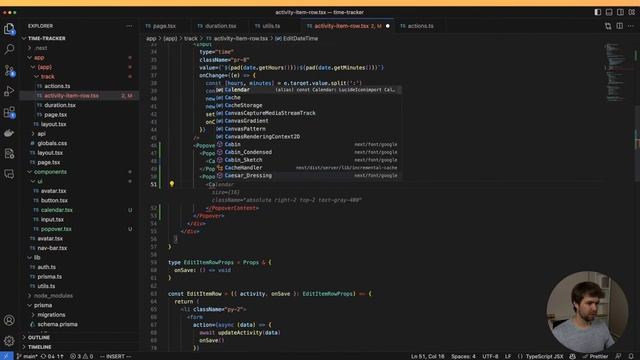The width and height of the screenshot is (640, 360).
Task: Collapse the app folder
Action: 39,58
